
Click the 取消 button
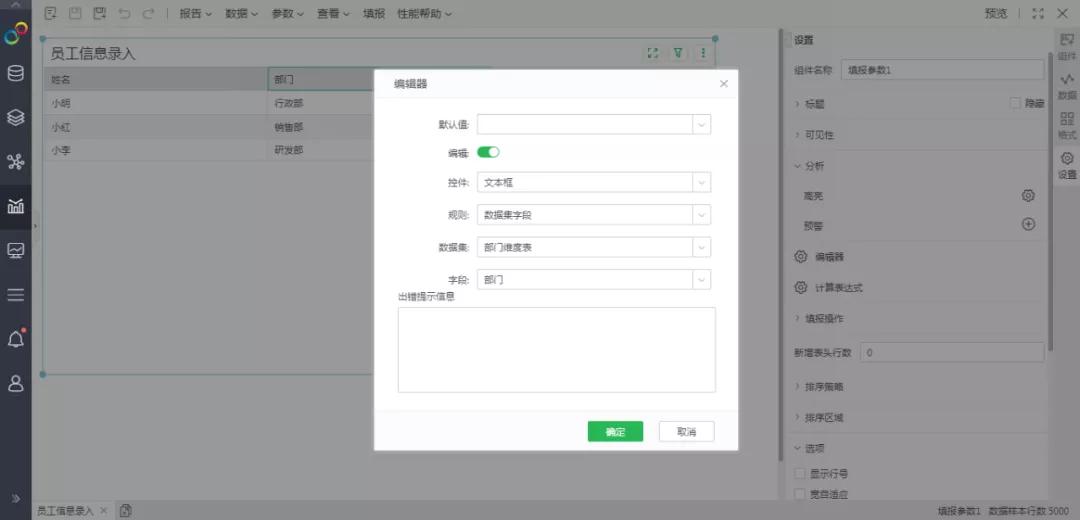[x=687, y=432]
